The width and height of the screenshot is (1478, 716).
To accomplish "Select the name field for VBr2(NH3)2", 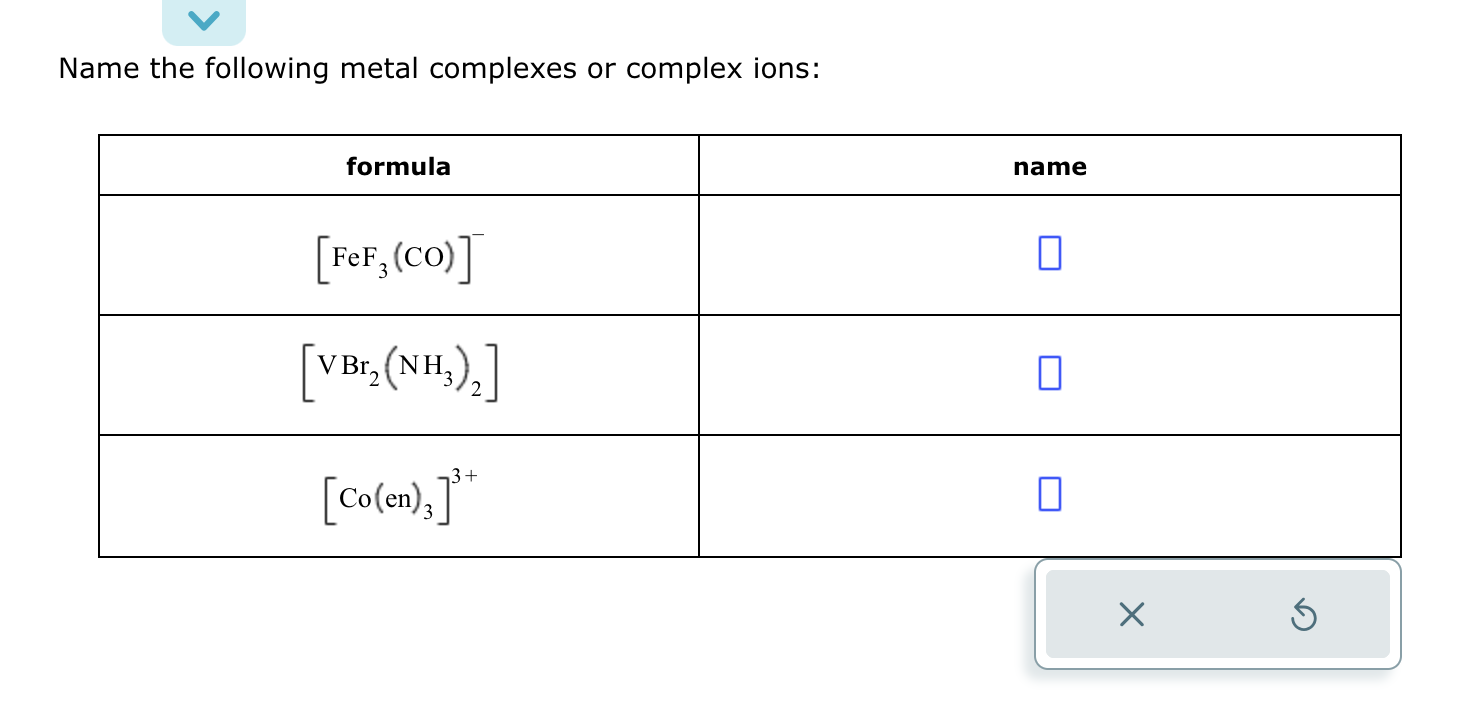I will pos(1048,373).
